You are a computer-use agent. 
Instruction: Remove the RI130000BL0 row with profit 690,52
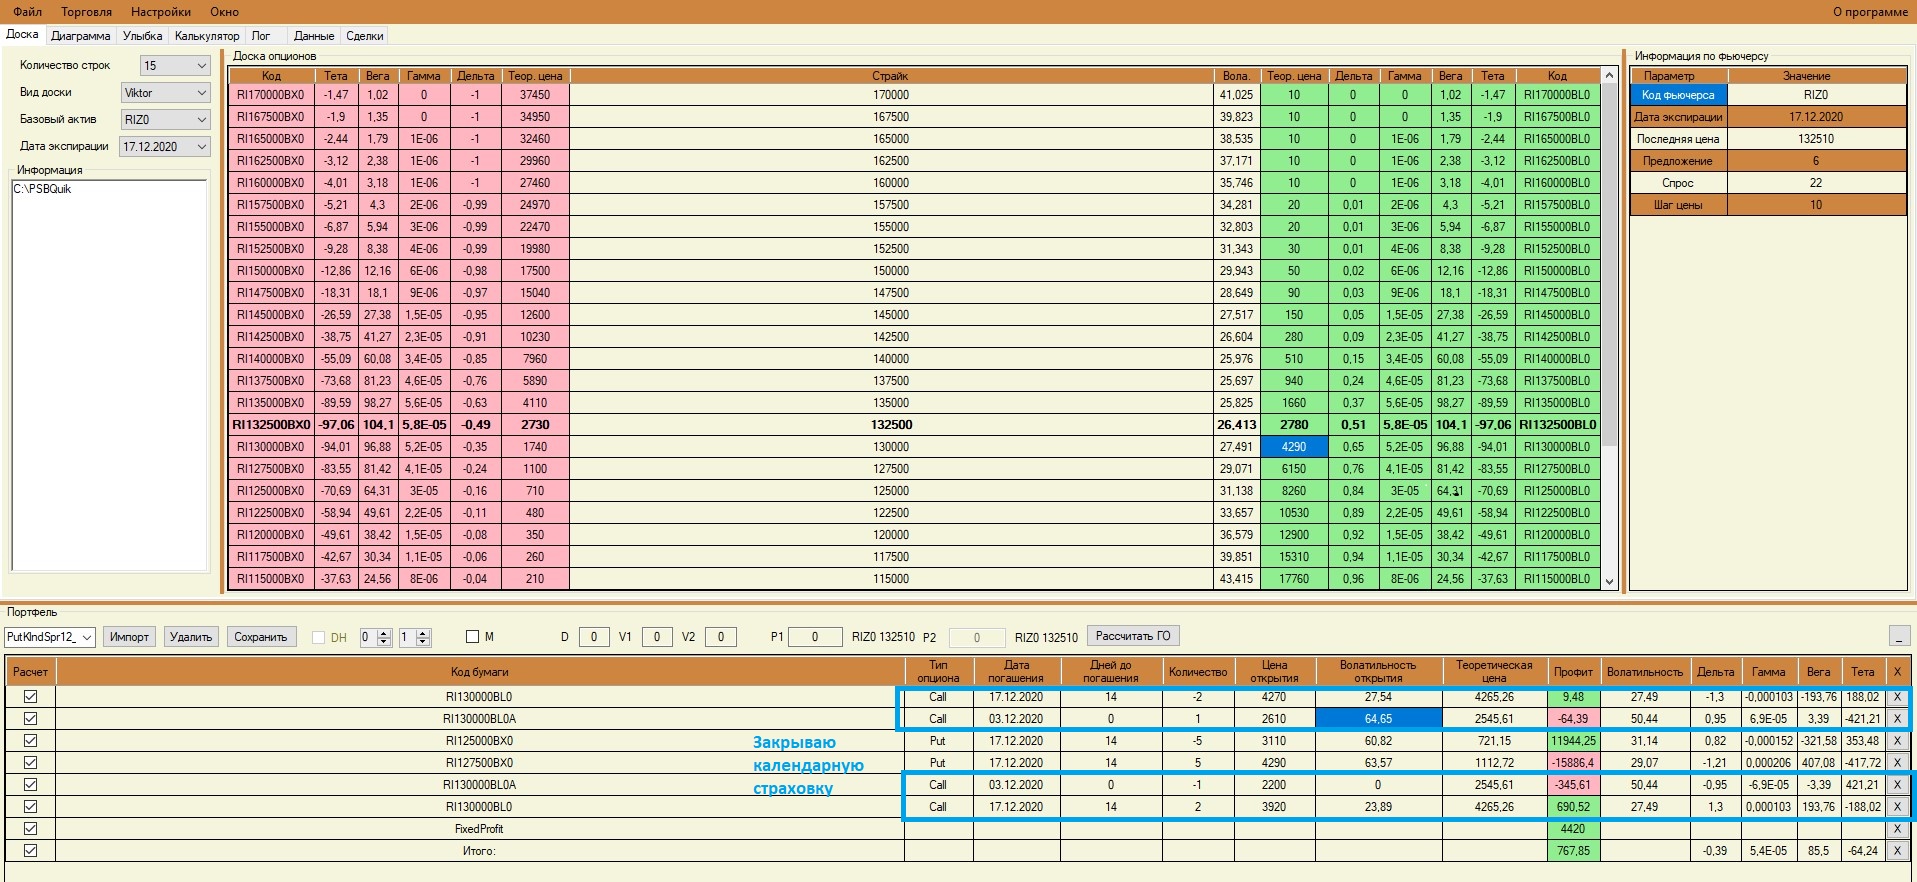(x=1897, y=807)
